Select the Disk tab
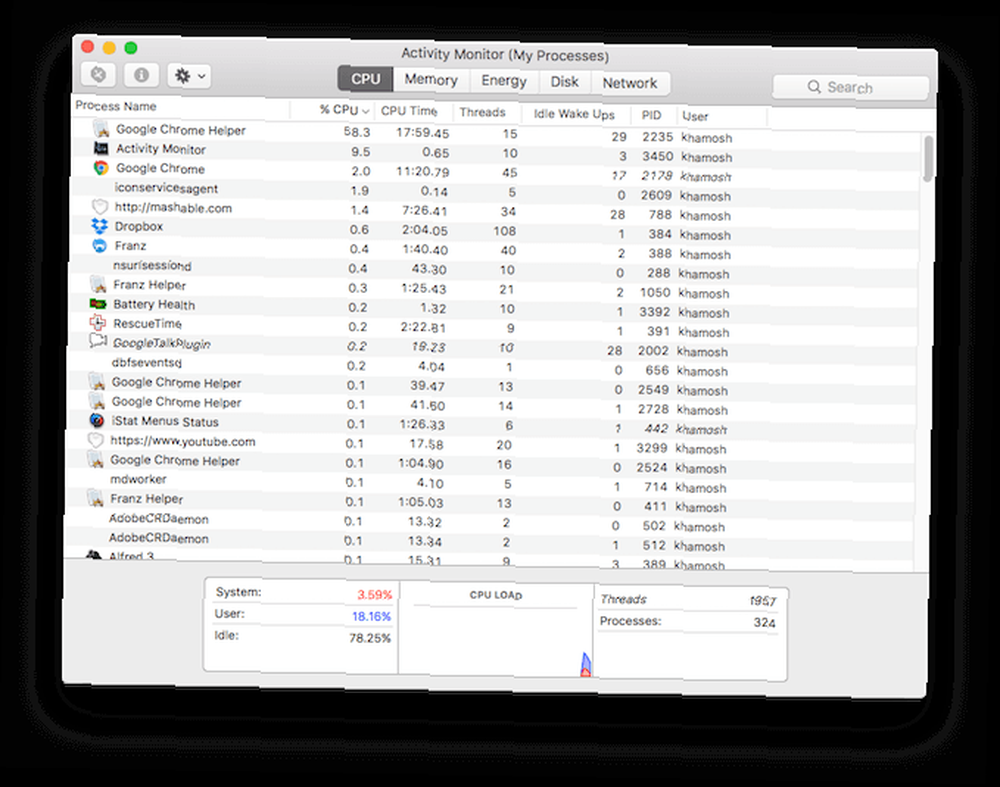The image size is (1000, 787). pos(564,82)
